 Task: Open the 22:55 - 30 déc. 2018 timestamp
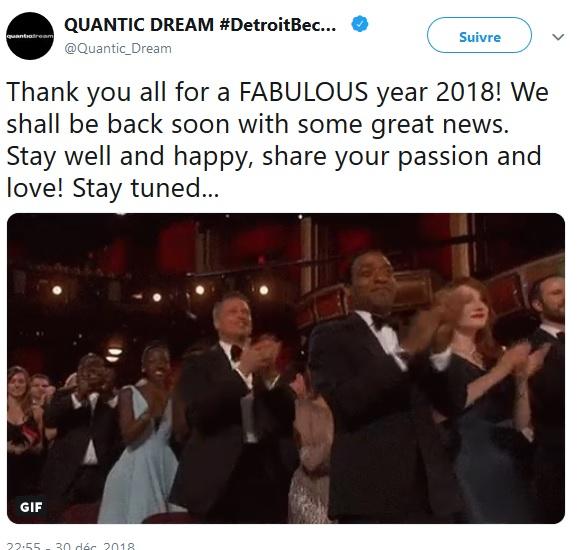pyautogui.click(x=71, y=546)
